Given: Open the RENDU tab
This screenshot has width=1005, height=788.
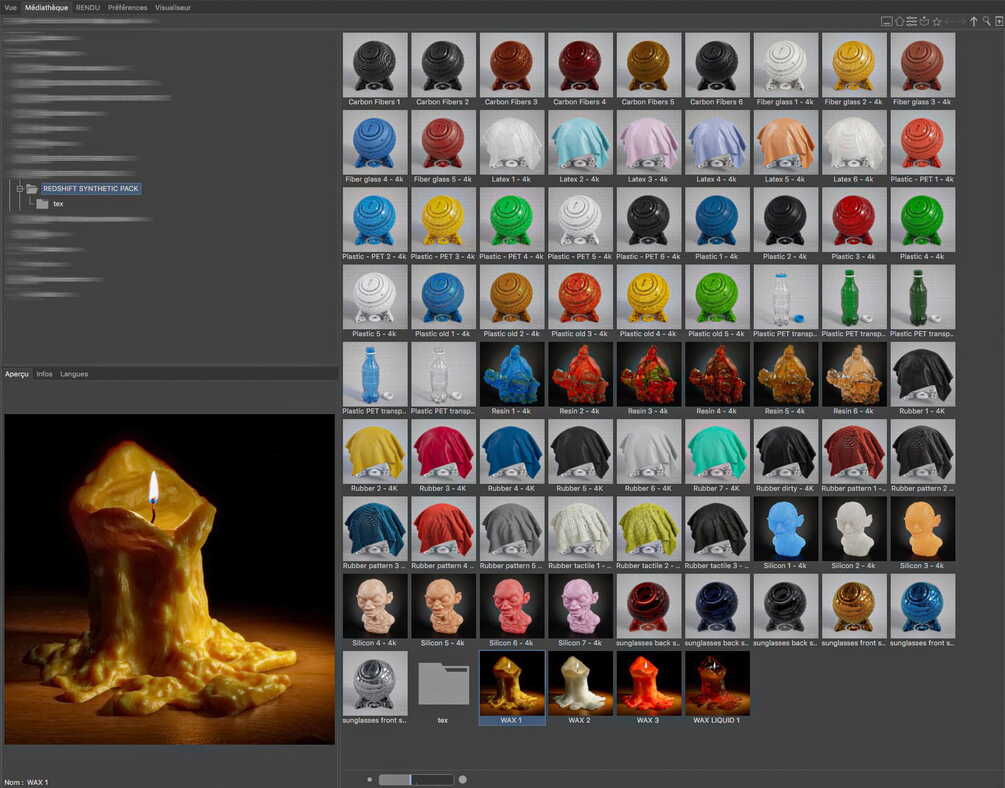Looking at the screenshot, I should click(x=88, y=8).
